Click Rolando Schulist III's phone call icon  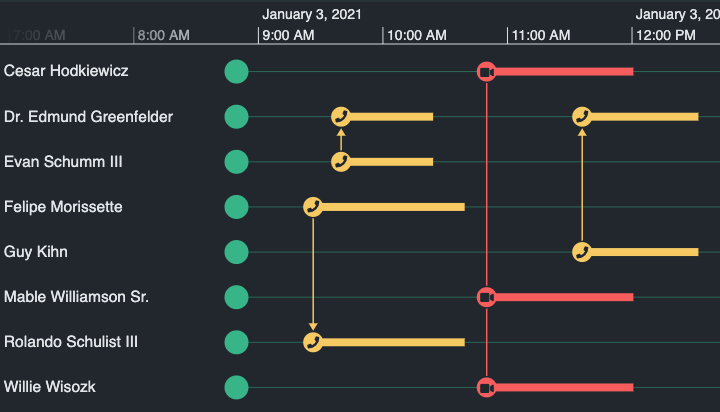click(x=313, y=342)
